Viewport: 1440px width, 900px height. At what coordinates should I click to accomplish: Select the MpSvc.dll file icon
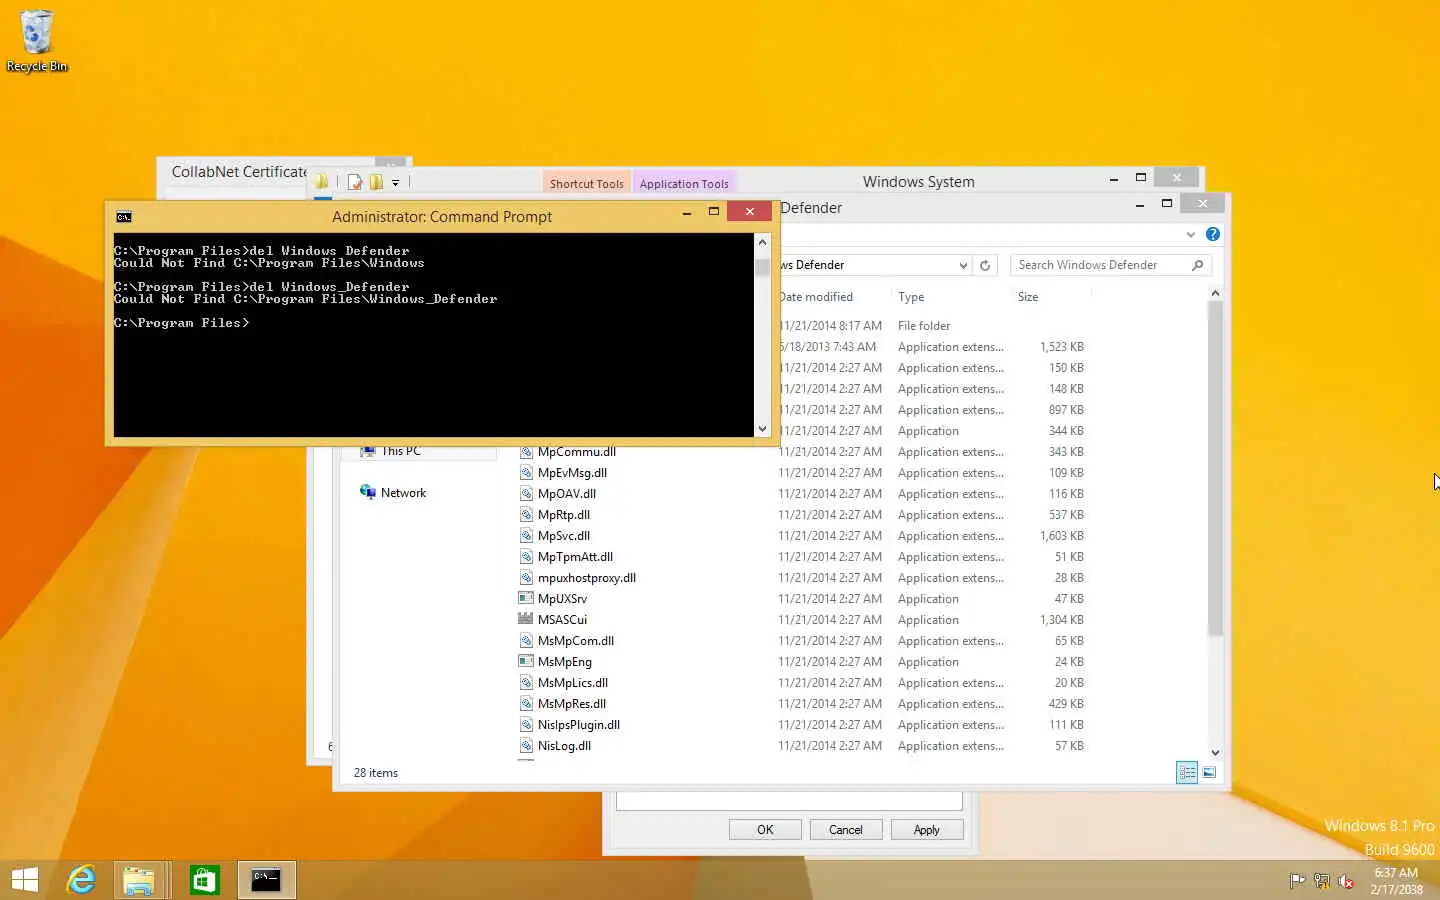tap(526, 536)
